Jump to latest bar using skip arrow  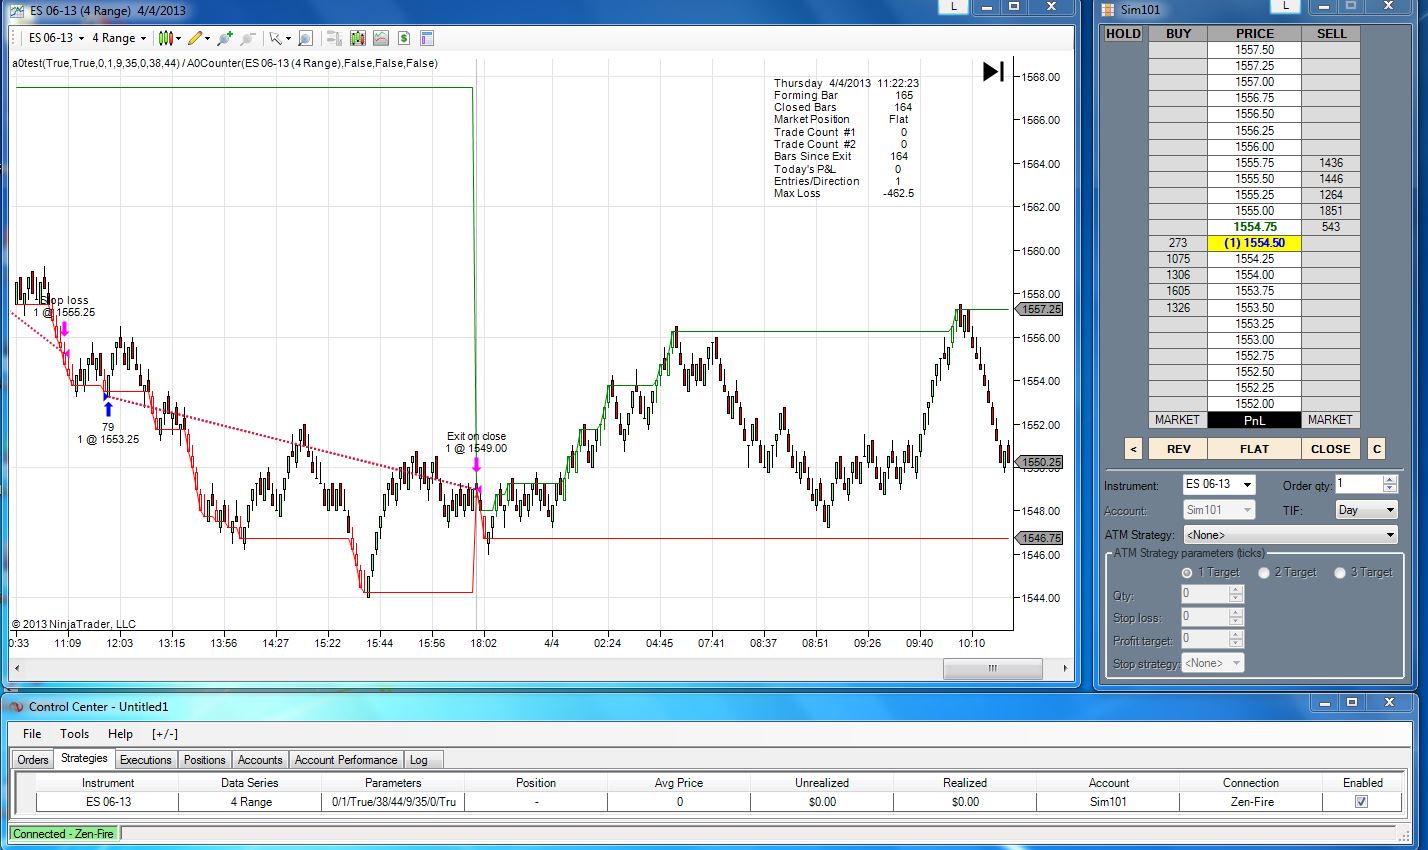pos(993,71)
